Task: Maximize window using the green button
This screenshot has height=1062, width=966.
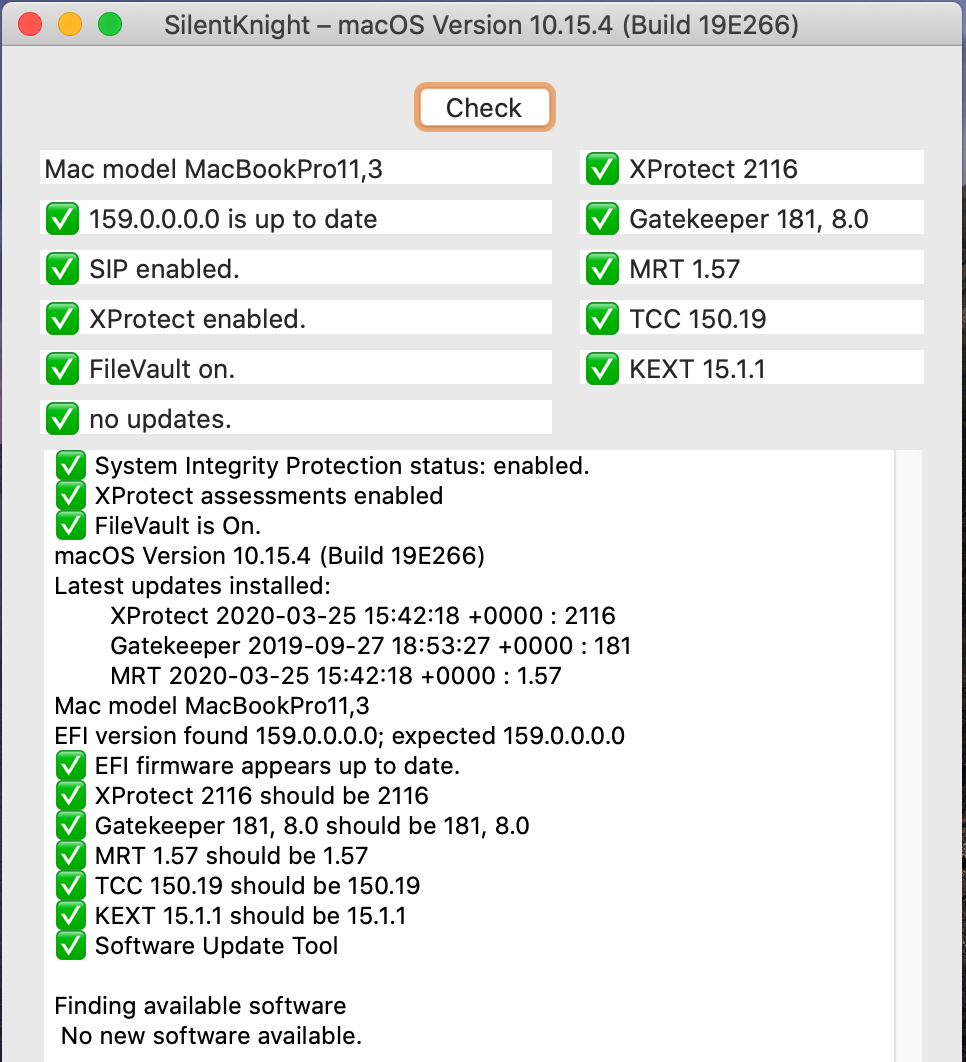Action: tap(110, 24)
